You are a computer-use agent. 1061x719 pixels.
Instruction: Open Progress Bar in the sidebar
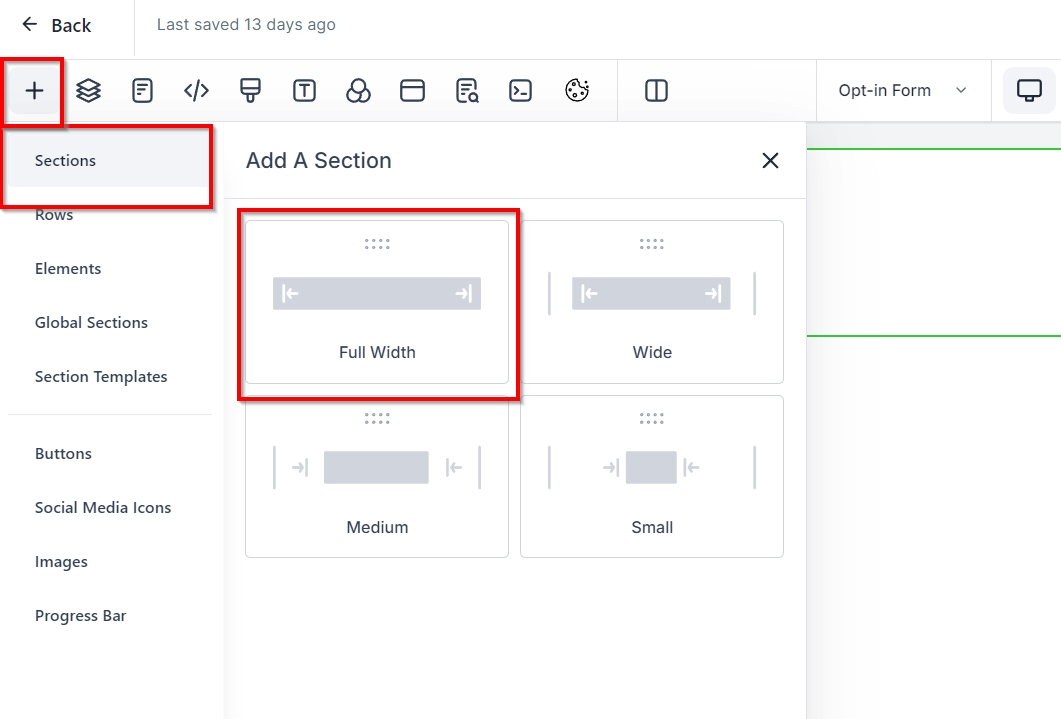81,616
